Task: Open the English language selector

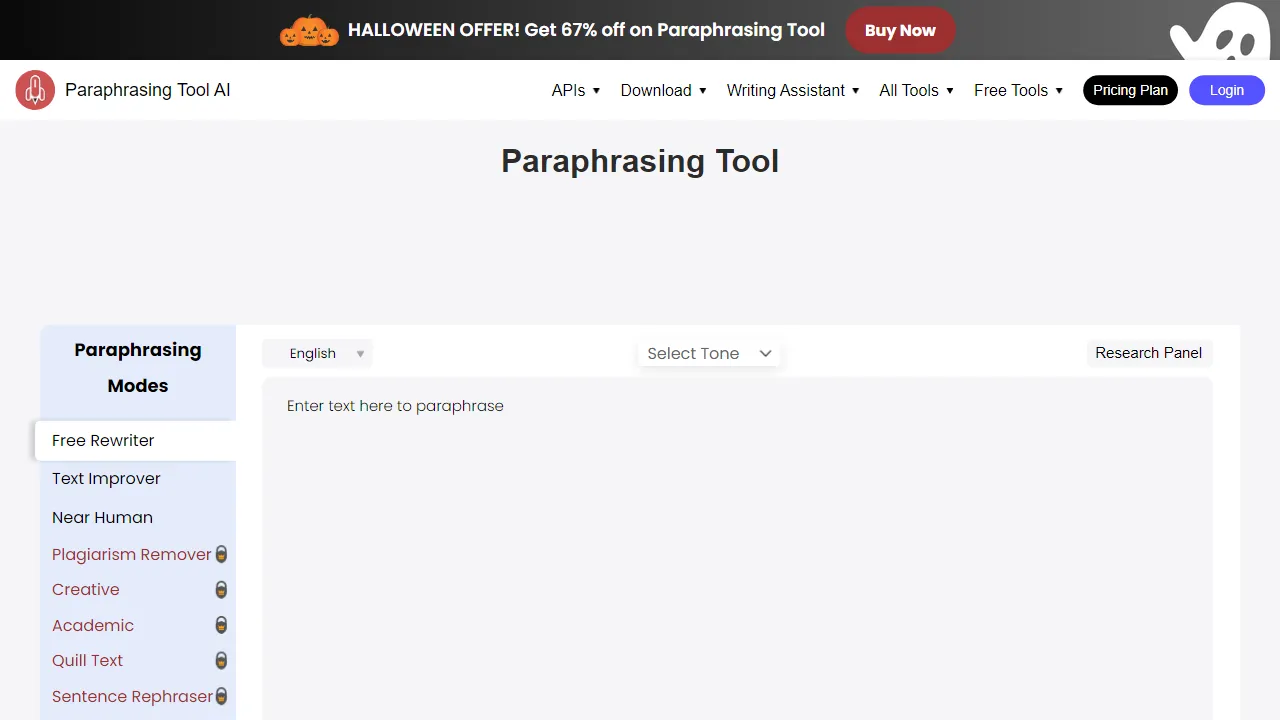Action: [x=317, y=354]
